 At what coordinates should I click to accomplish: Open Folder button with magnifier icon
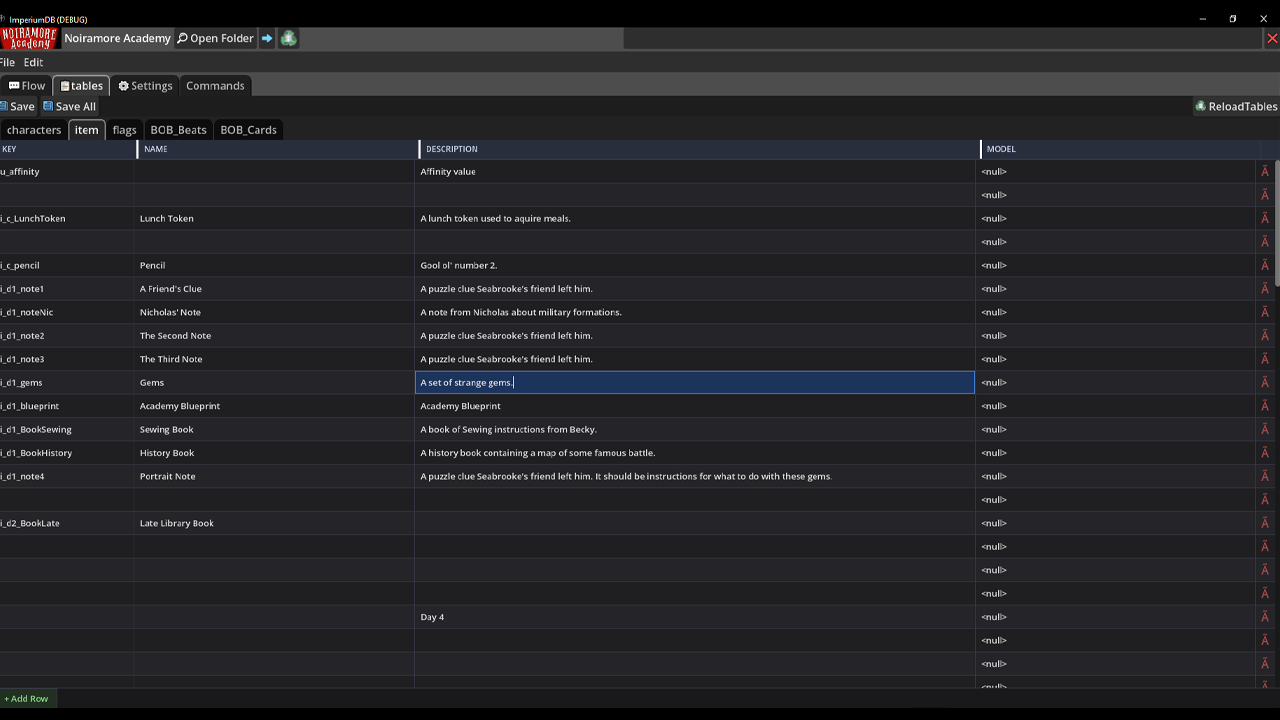click(215, 38)
